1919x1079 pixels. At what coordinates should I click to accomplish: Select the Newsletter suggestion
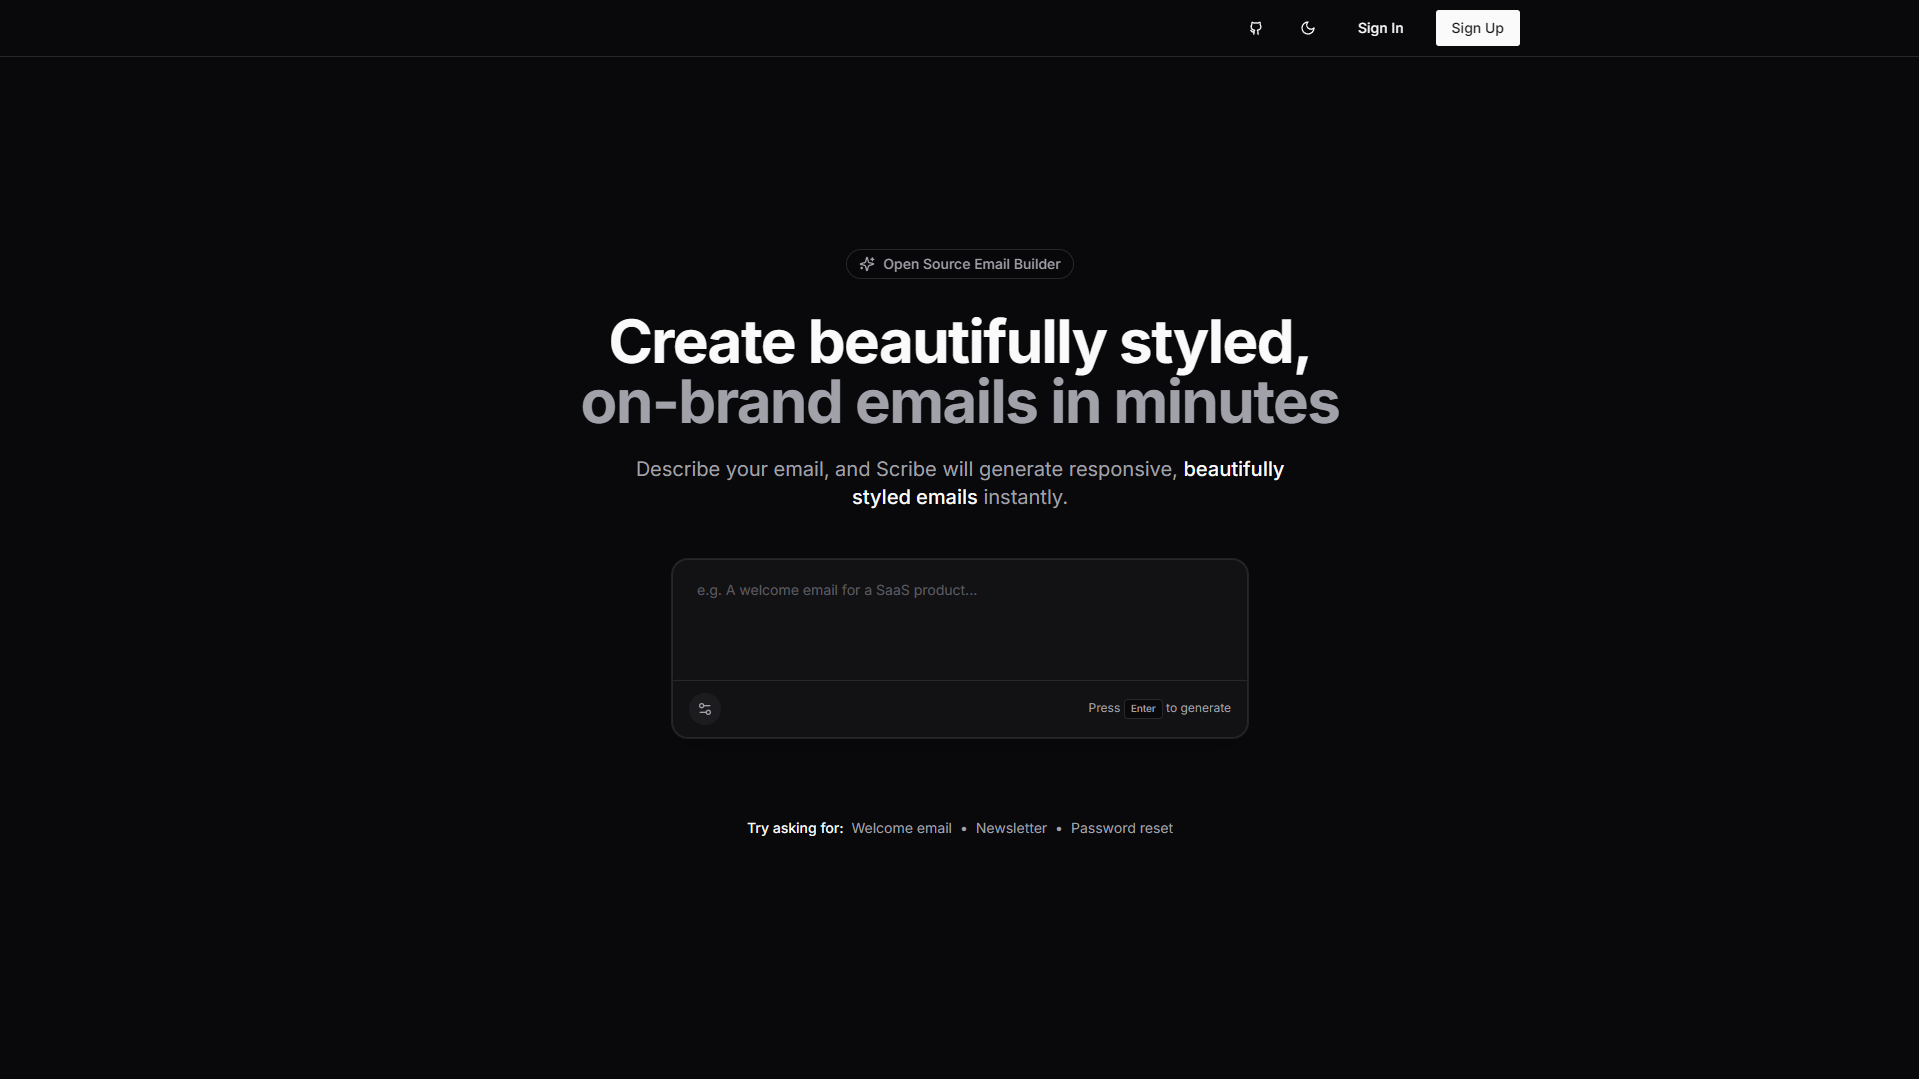1010,828
